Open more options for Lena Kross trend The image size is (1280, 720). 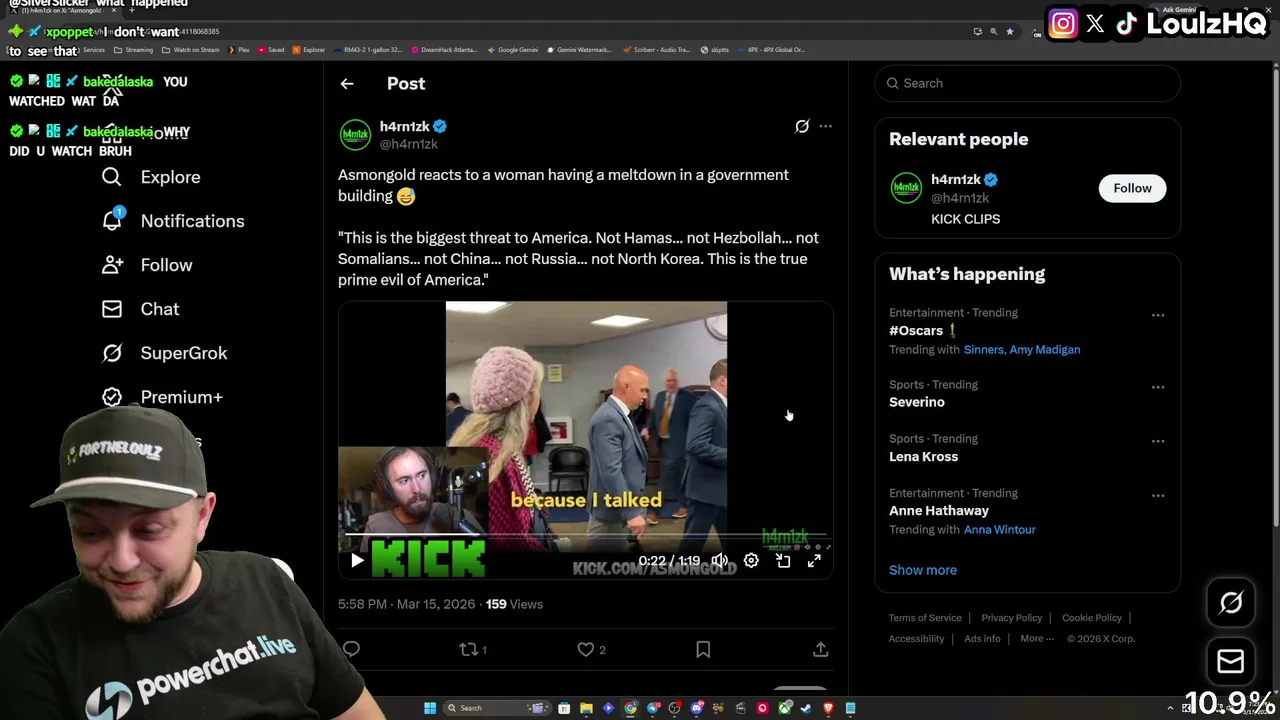(1158, 441)
